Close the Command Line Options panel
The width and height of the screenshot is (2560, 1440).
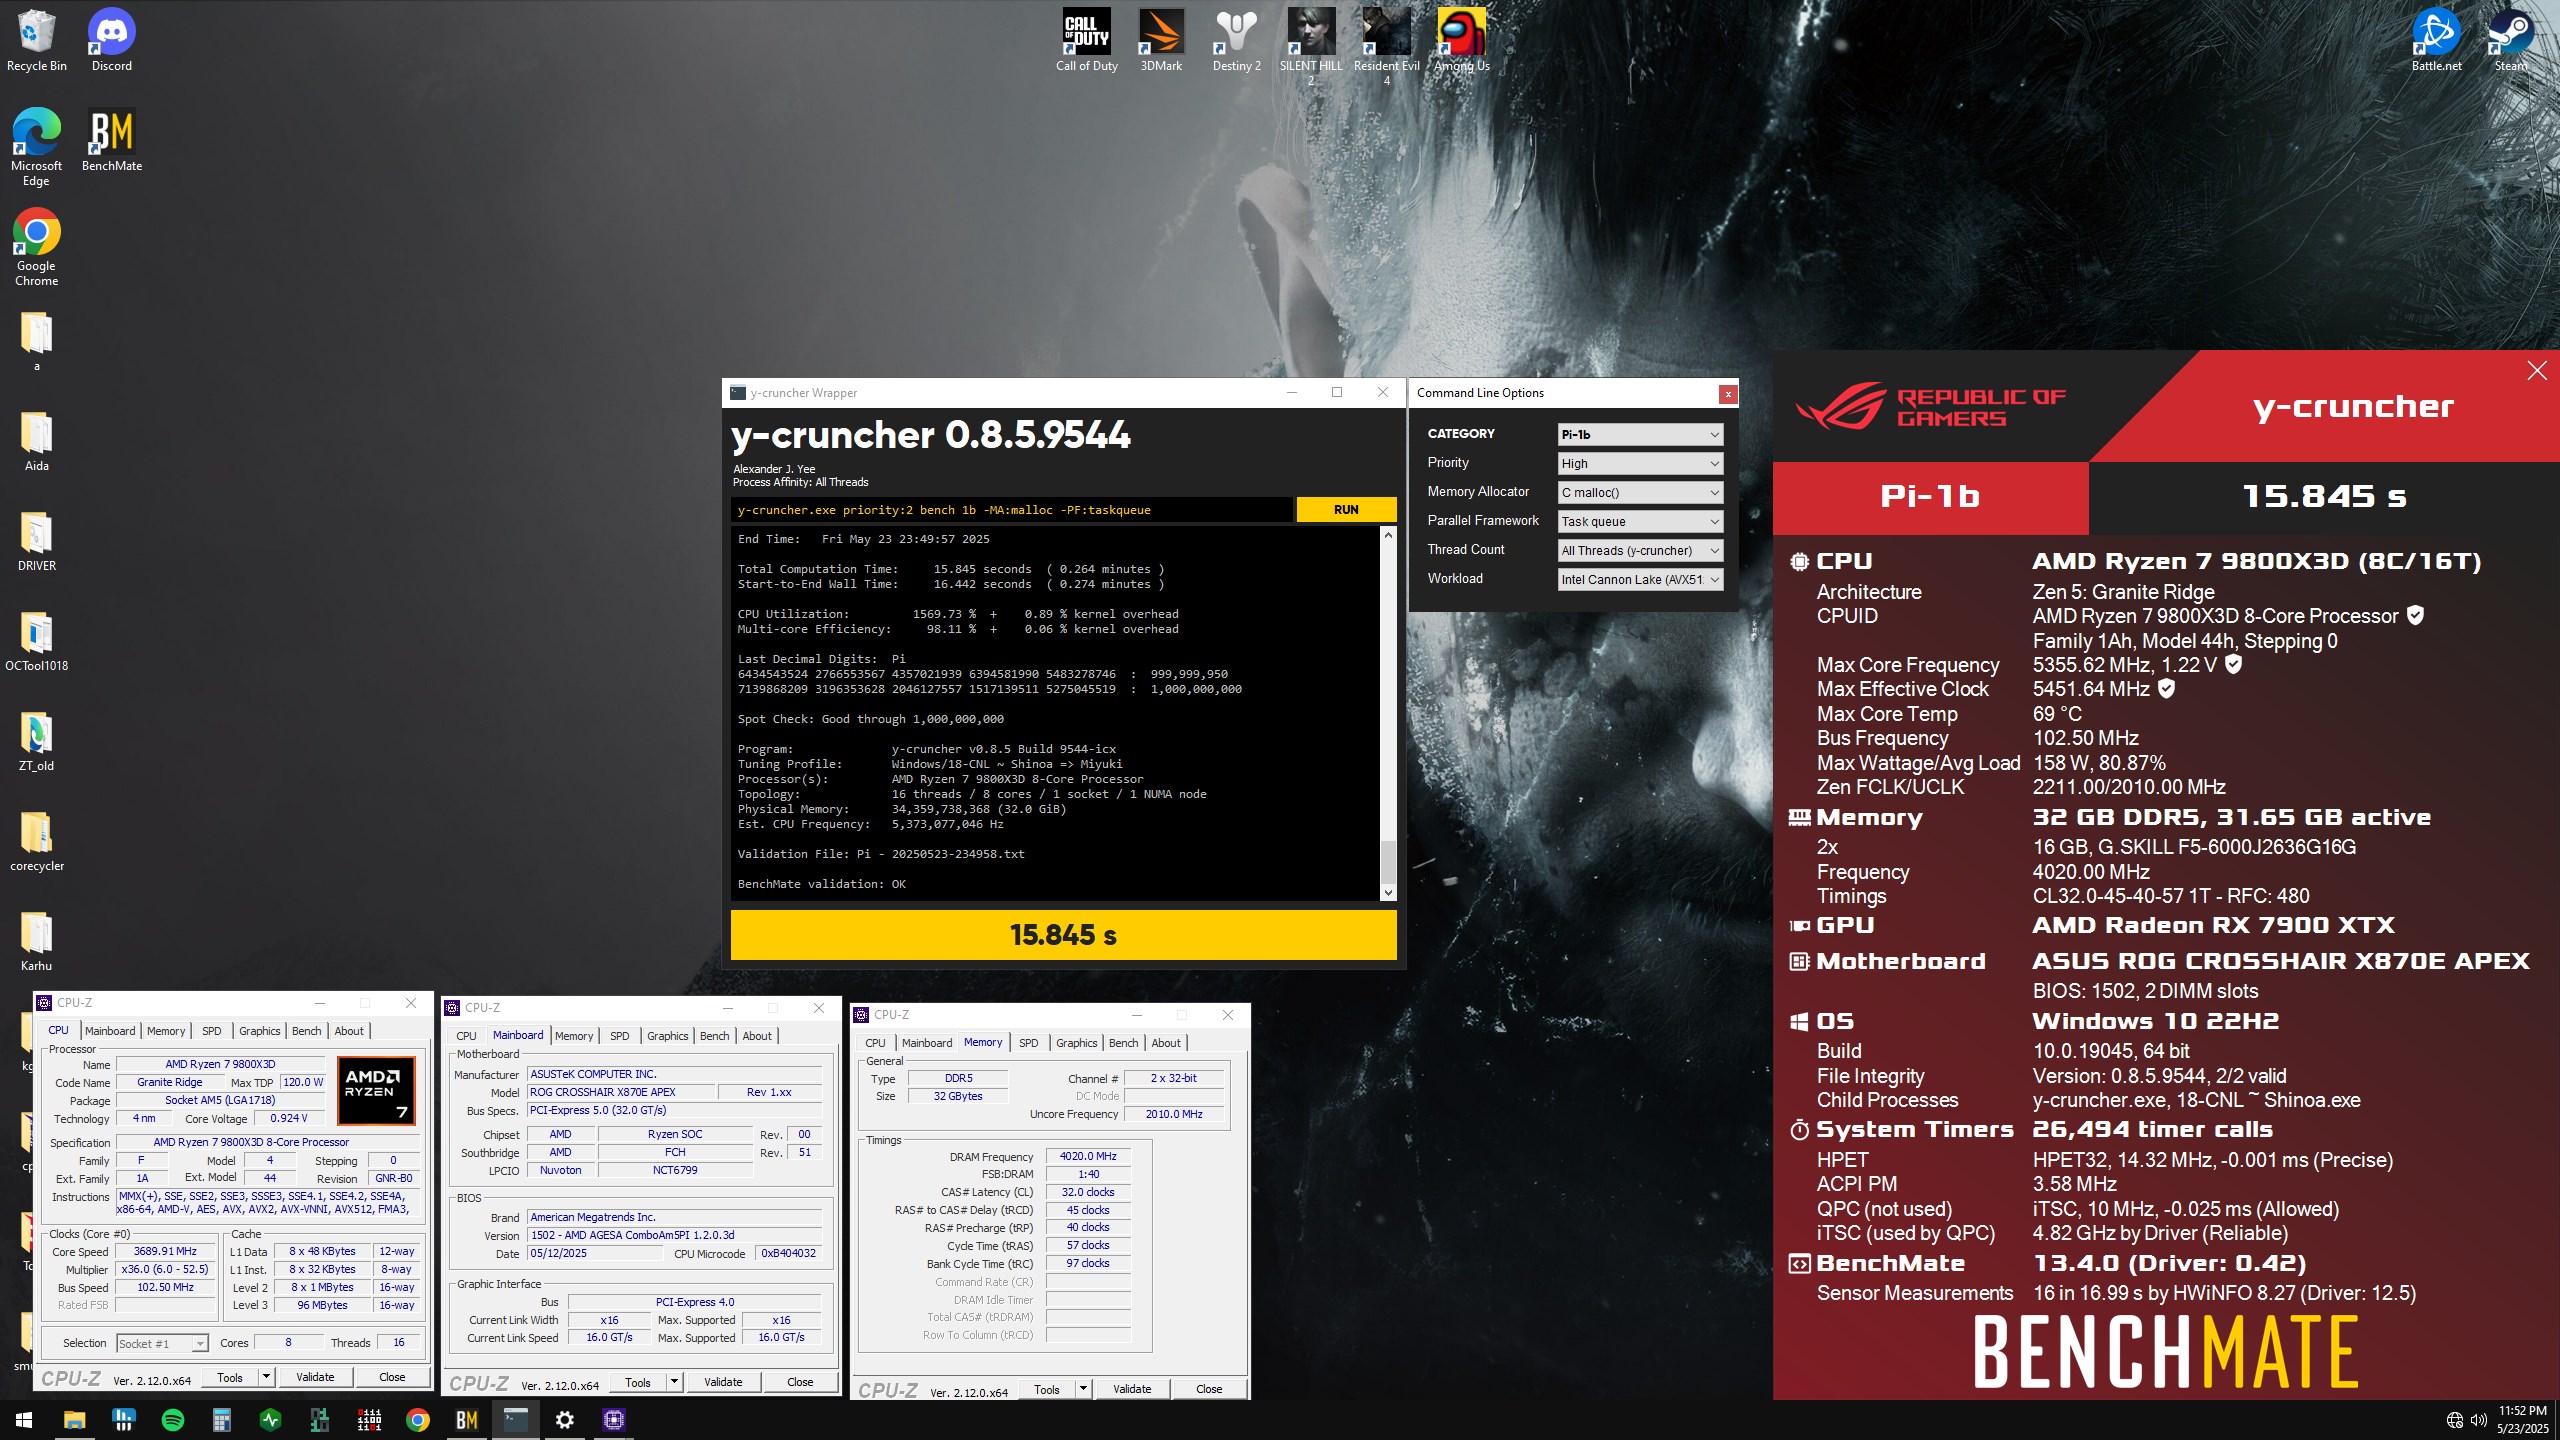[1727, 394]
